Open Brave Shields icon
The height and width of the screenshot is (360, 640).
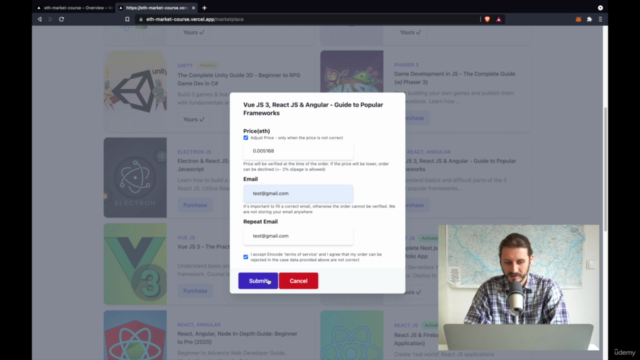coord(487,19)
